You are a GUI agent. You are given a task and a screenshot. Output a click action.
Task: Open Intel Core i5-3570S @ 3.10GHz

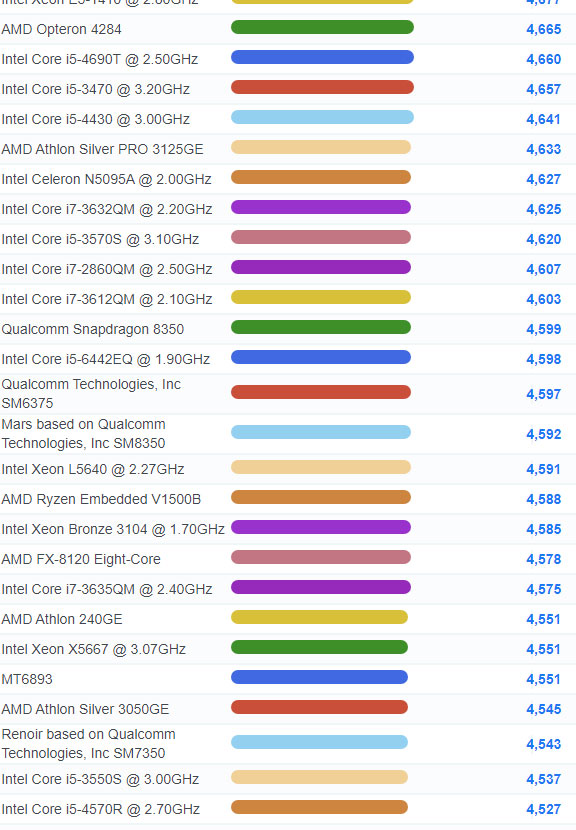click(x=100, y=239)
